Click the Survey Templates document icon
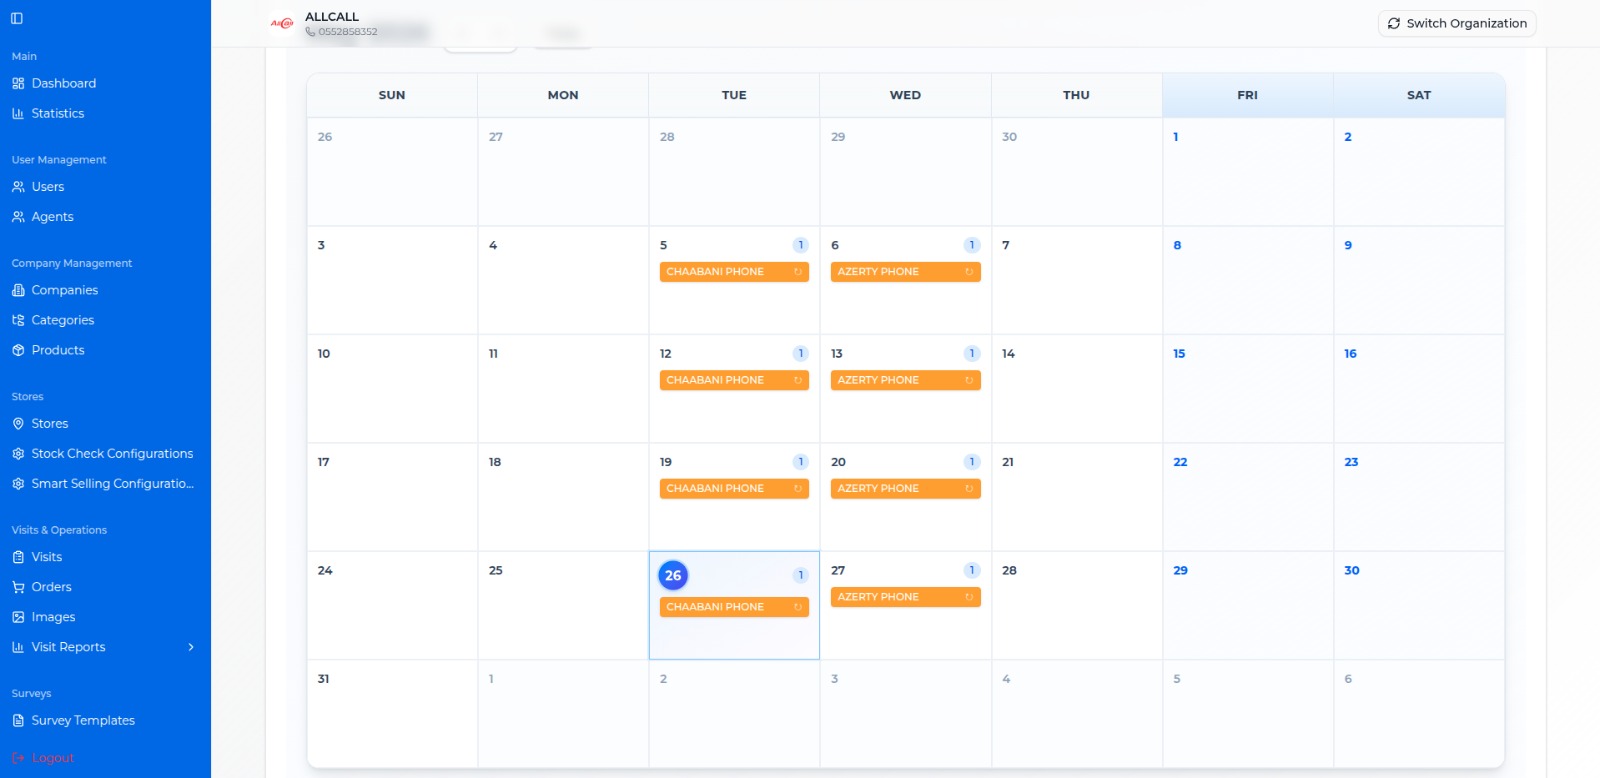Image resolution: width=1600 pixels, height=778 pixels. (x=18, y=720)
